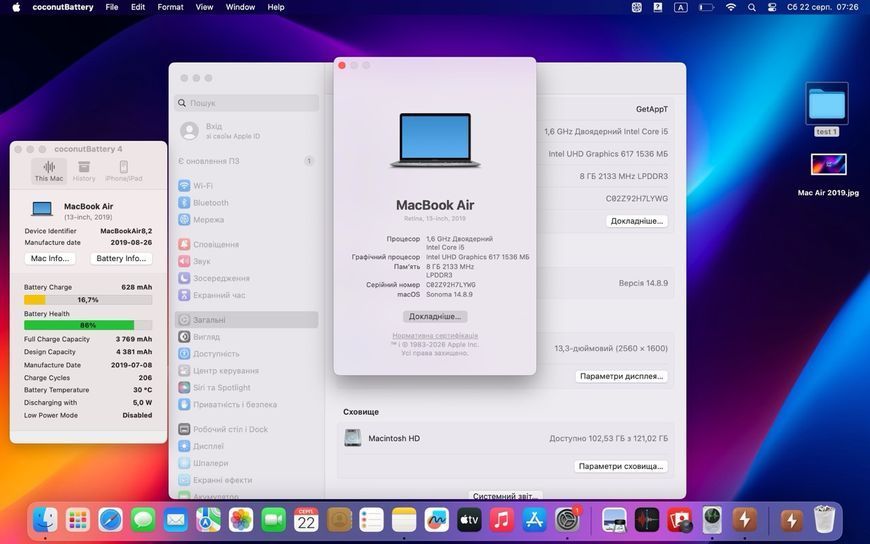
Task: Open Photos from the Dock
Action: click(241, 520)
